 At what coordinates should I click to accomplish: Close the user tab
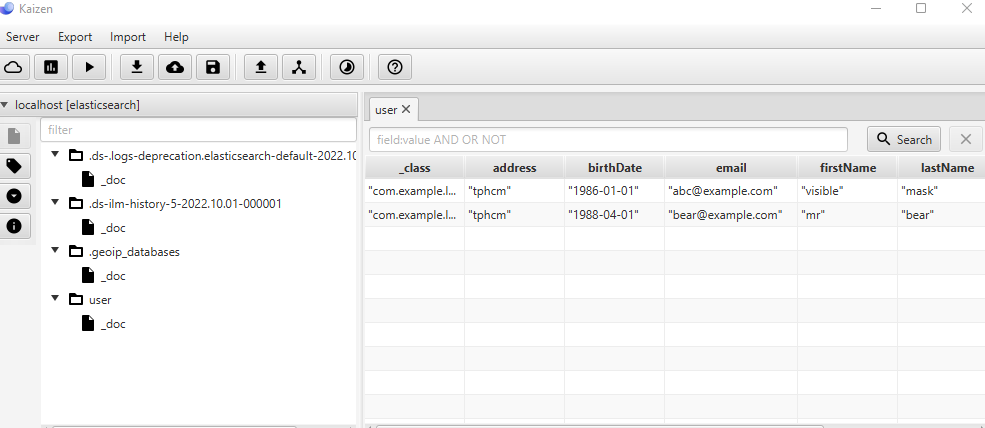406,109
